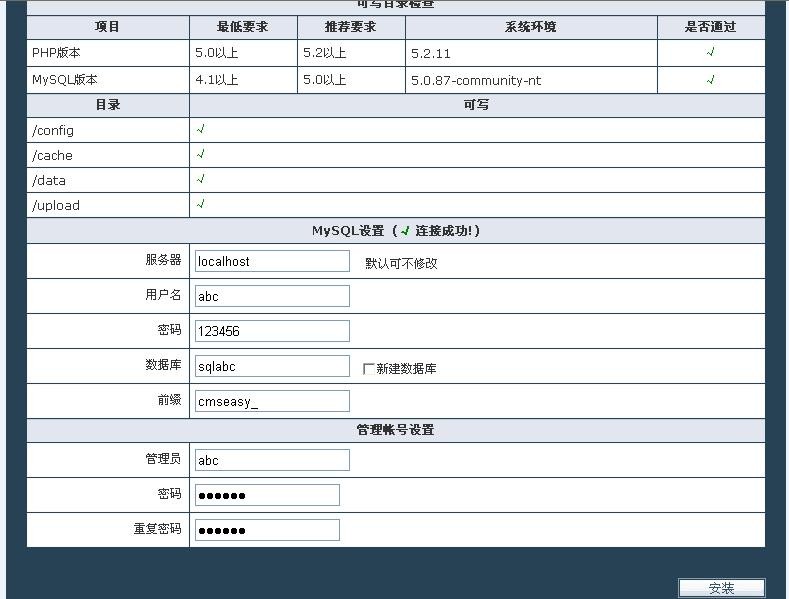Click the /upload writable checkmark
789x599 pixels.
(x=201, y=204)
